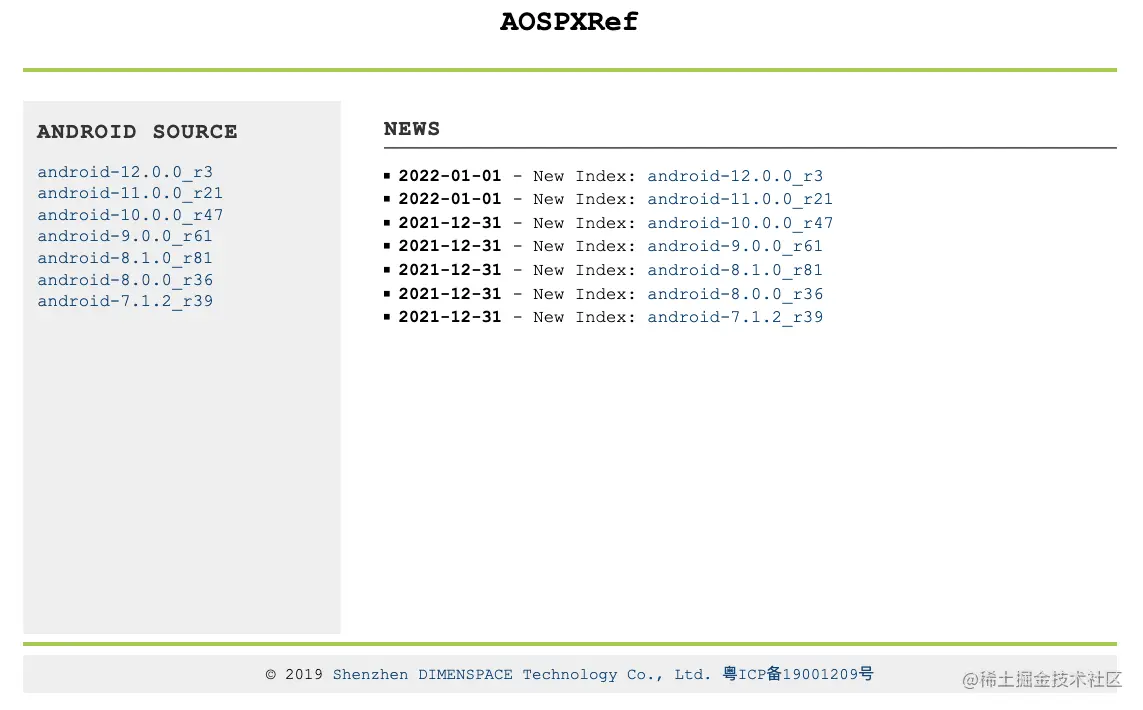Open android-11.0.0_r21 in Android Source sidebar
This screenshot has width=1143, height=710.
(130, 193)
